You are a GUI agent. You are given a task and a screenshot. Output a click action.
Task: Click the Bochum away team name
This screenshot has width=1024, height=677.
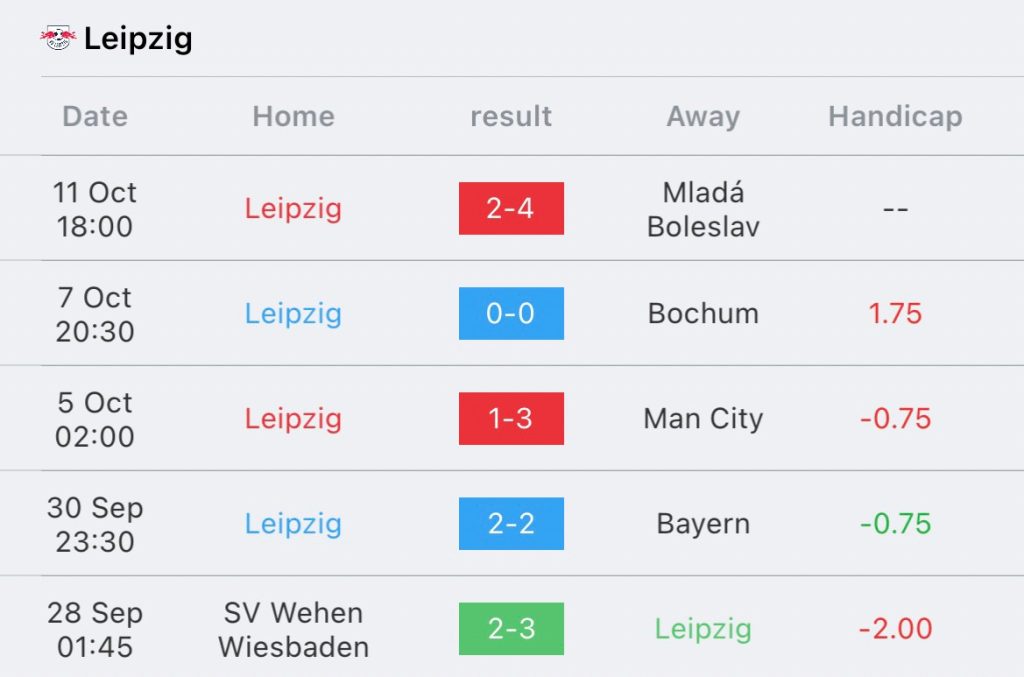[x=703, y=313]
